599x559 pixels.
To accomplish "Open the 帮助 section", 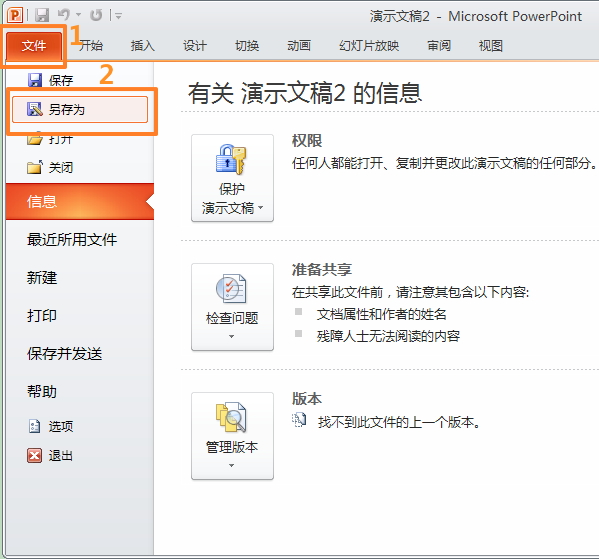I will tap(42, 392).
